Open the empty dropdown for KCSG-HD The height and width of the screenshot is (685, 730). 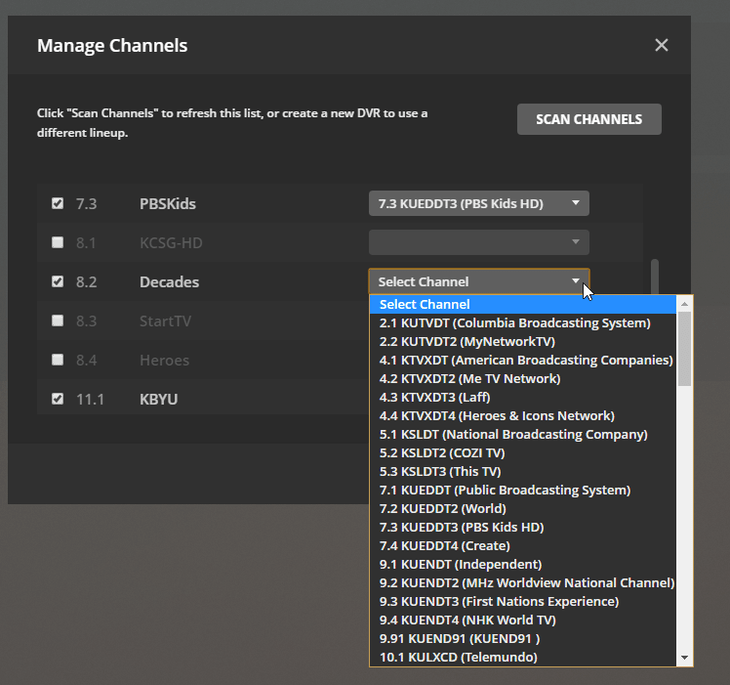tap(479, 242)
